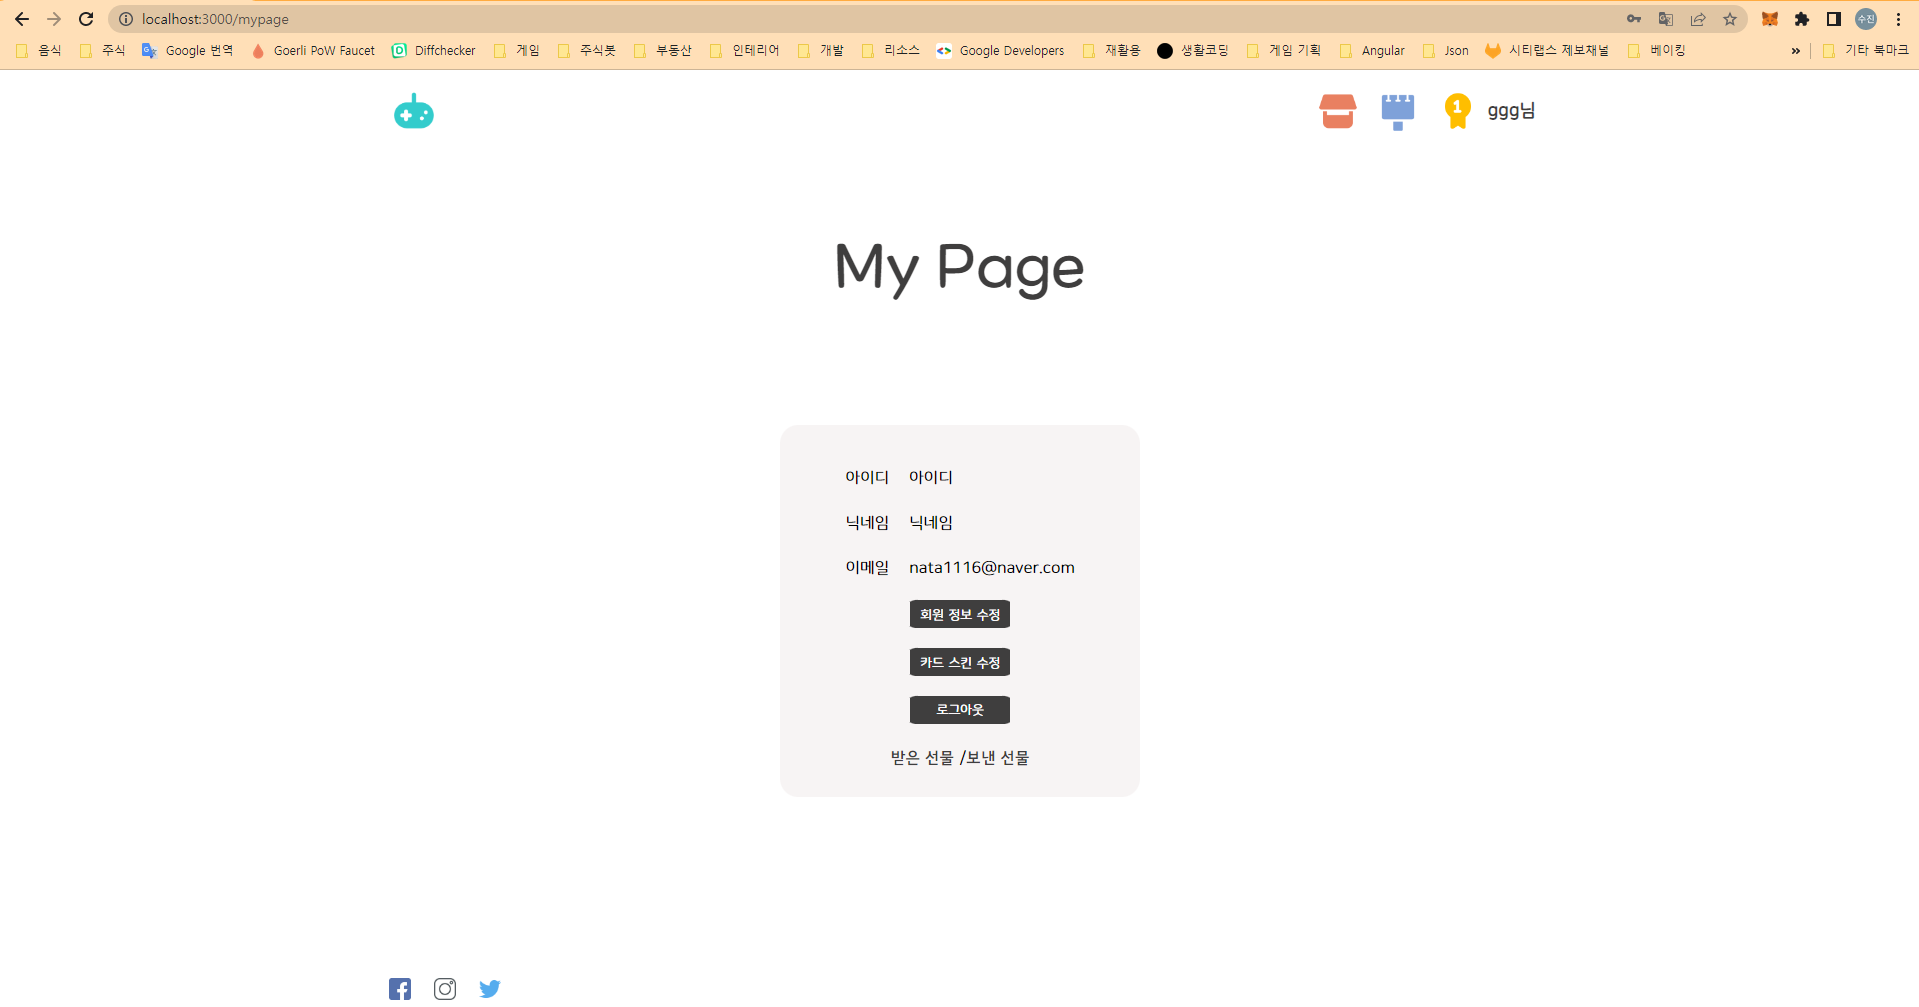
Task: Open the gold rank medal icon
Action: point(1457,111)
